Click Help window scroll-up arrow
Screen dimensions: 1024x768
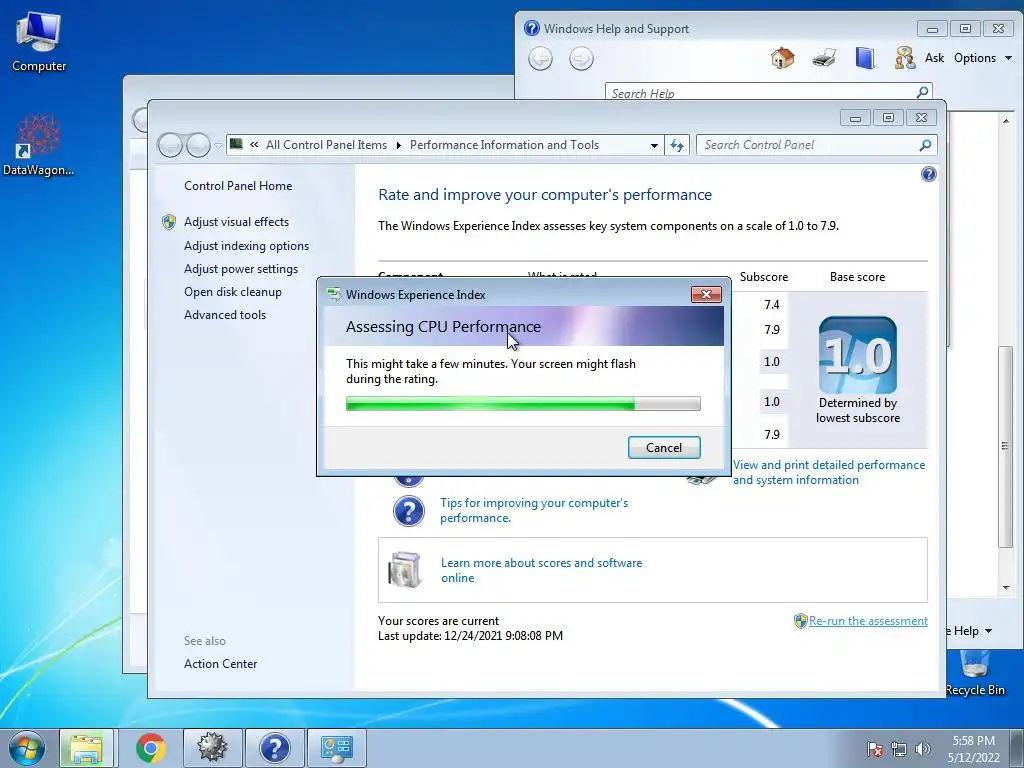pyautogui.click(x=1006, y=121)
